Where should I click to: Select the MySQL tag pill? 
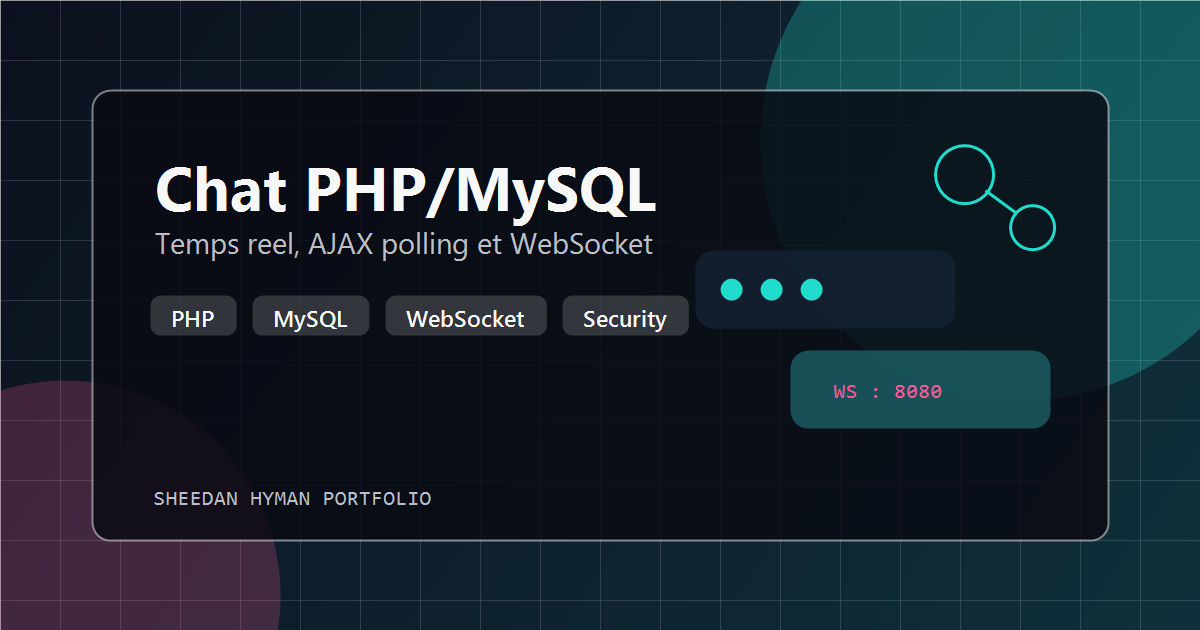(x=311, y=316)
